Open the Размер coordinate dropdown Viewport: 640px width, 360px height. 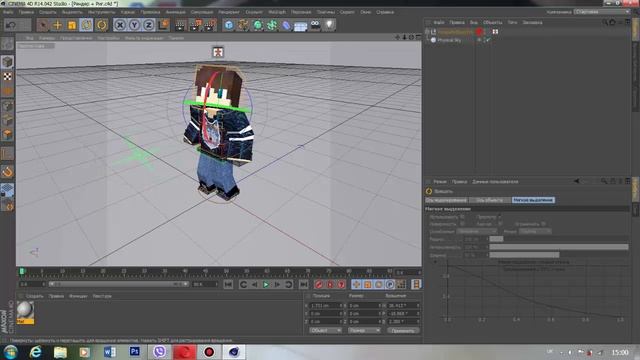click(364, 330)
